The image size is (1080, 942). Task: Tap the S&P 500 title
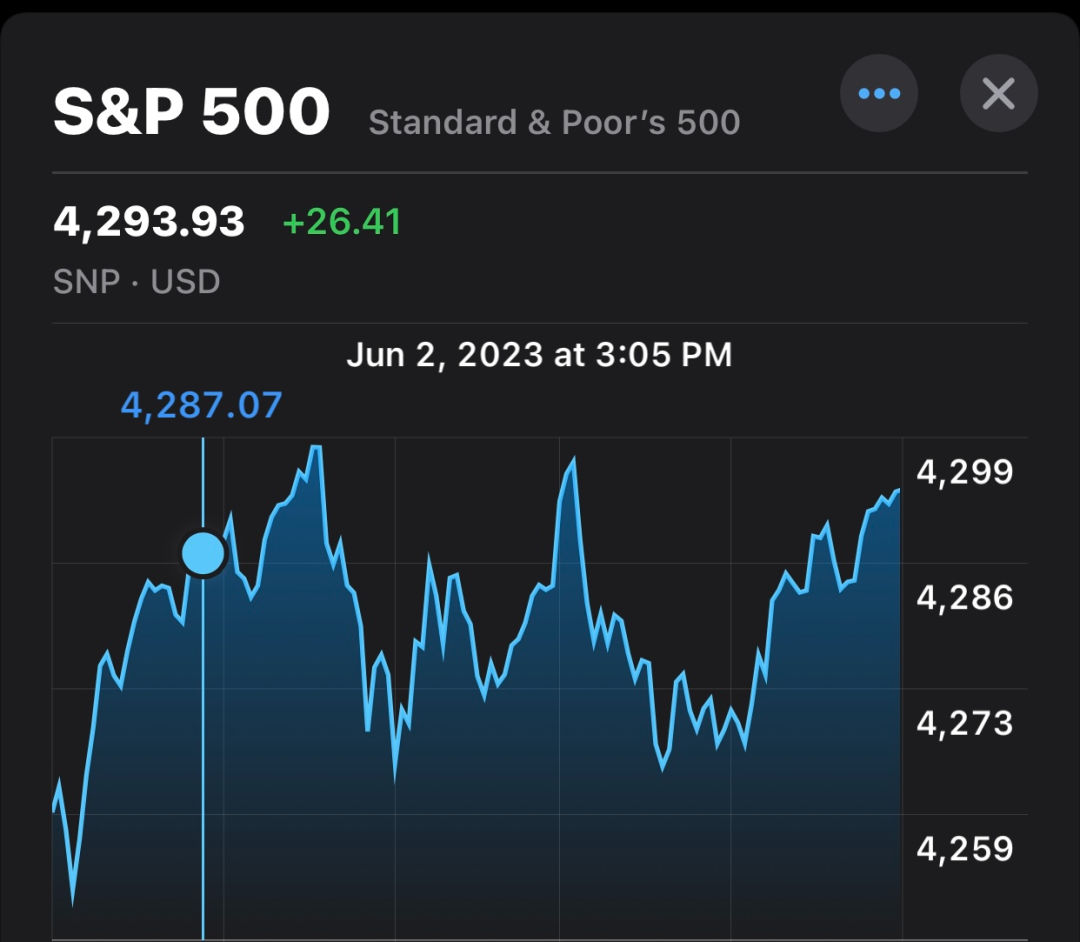pos(191,112)
